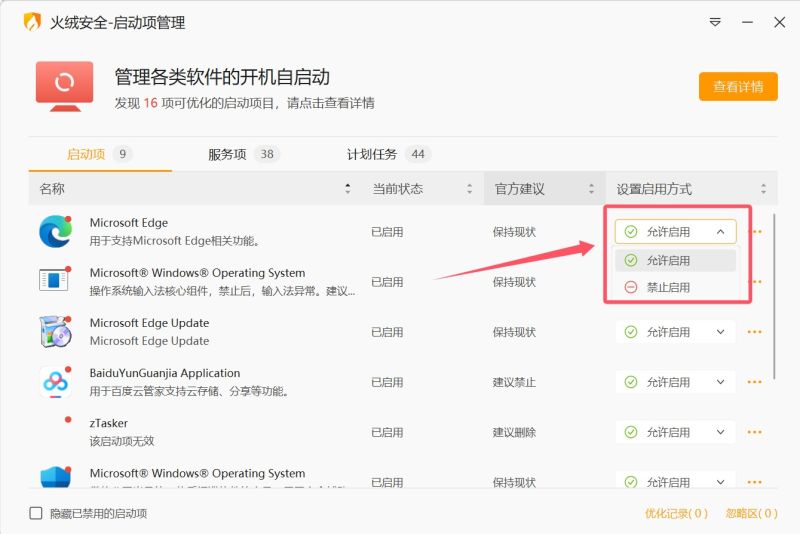The height and width of the screenshot is (534, 800).
Task: Click 用于百度云管家支持云存储 description text
Action: [x=190, y=391]
